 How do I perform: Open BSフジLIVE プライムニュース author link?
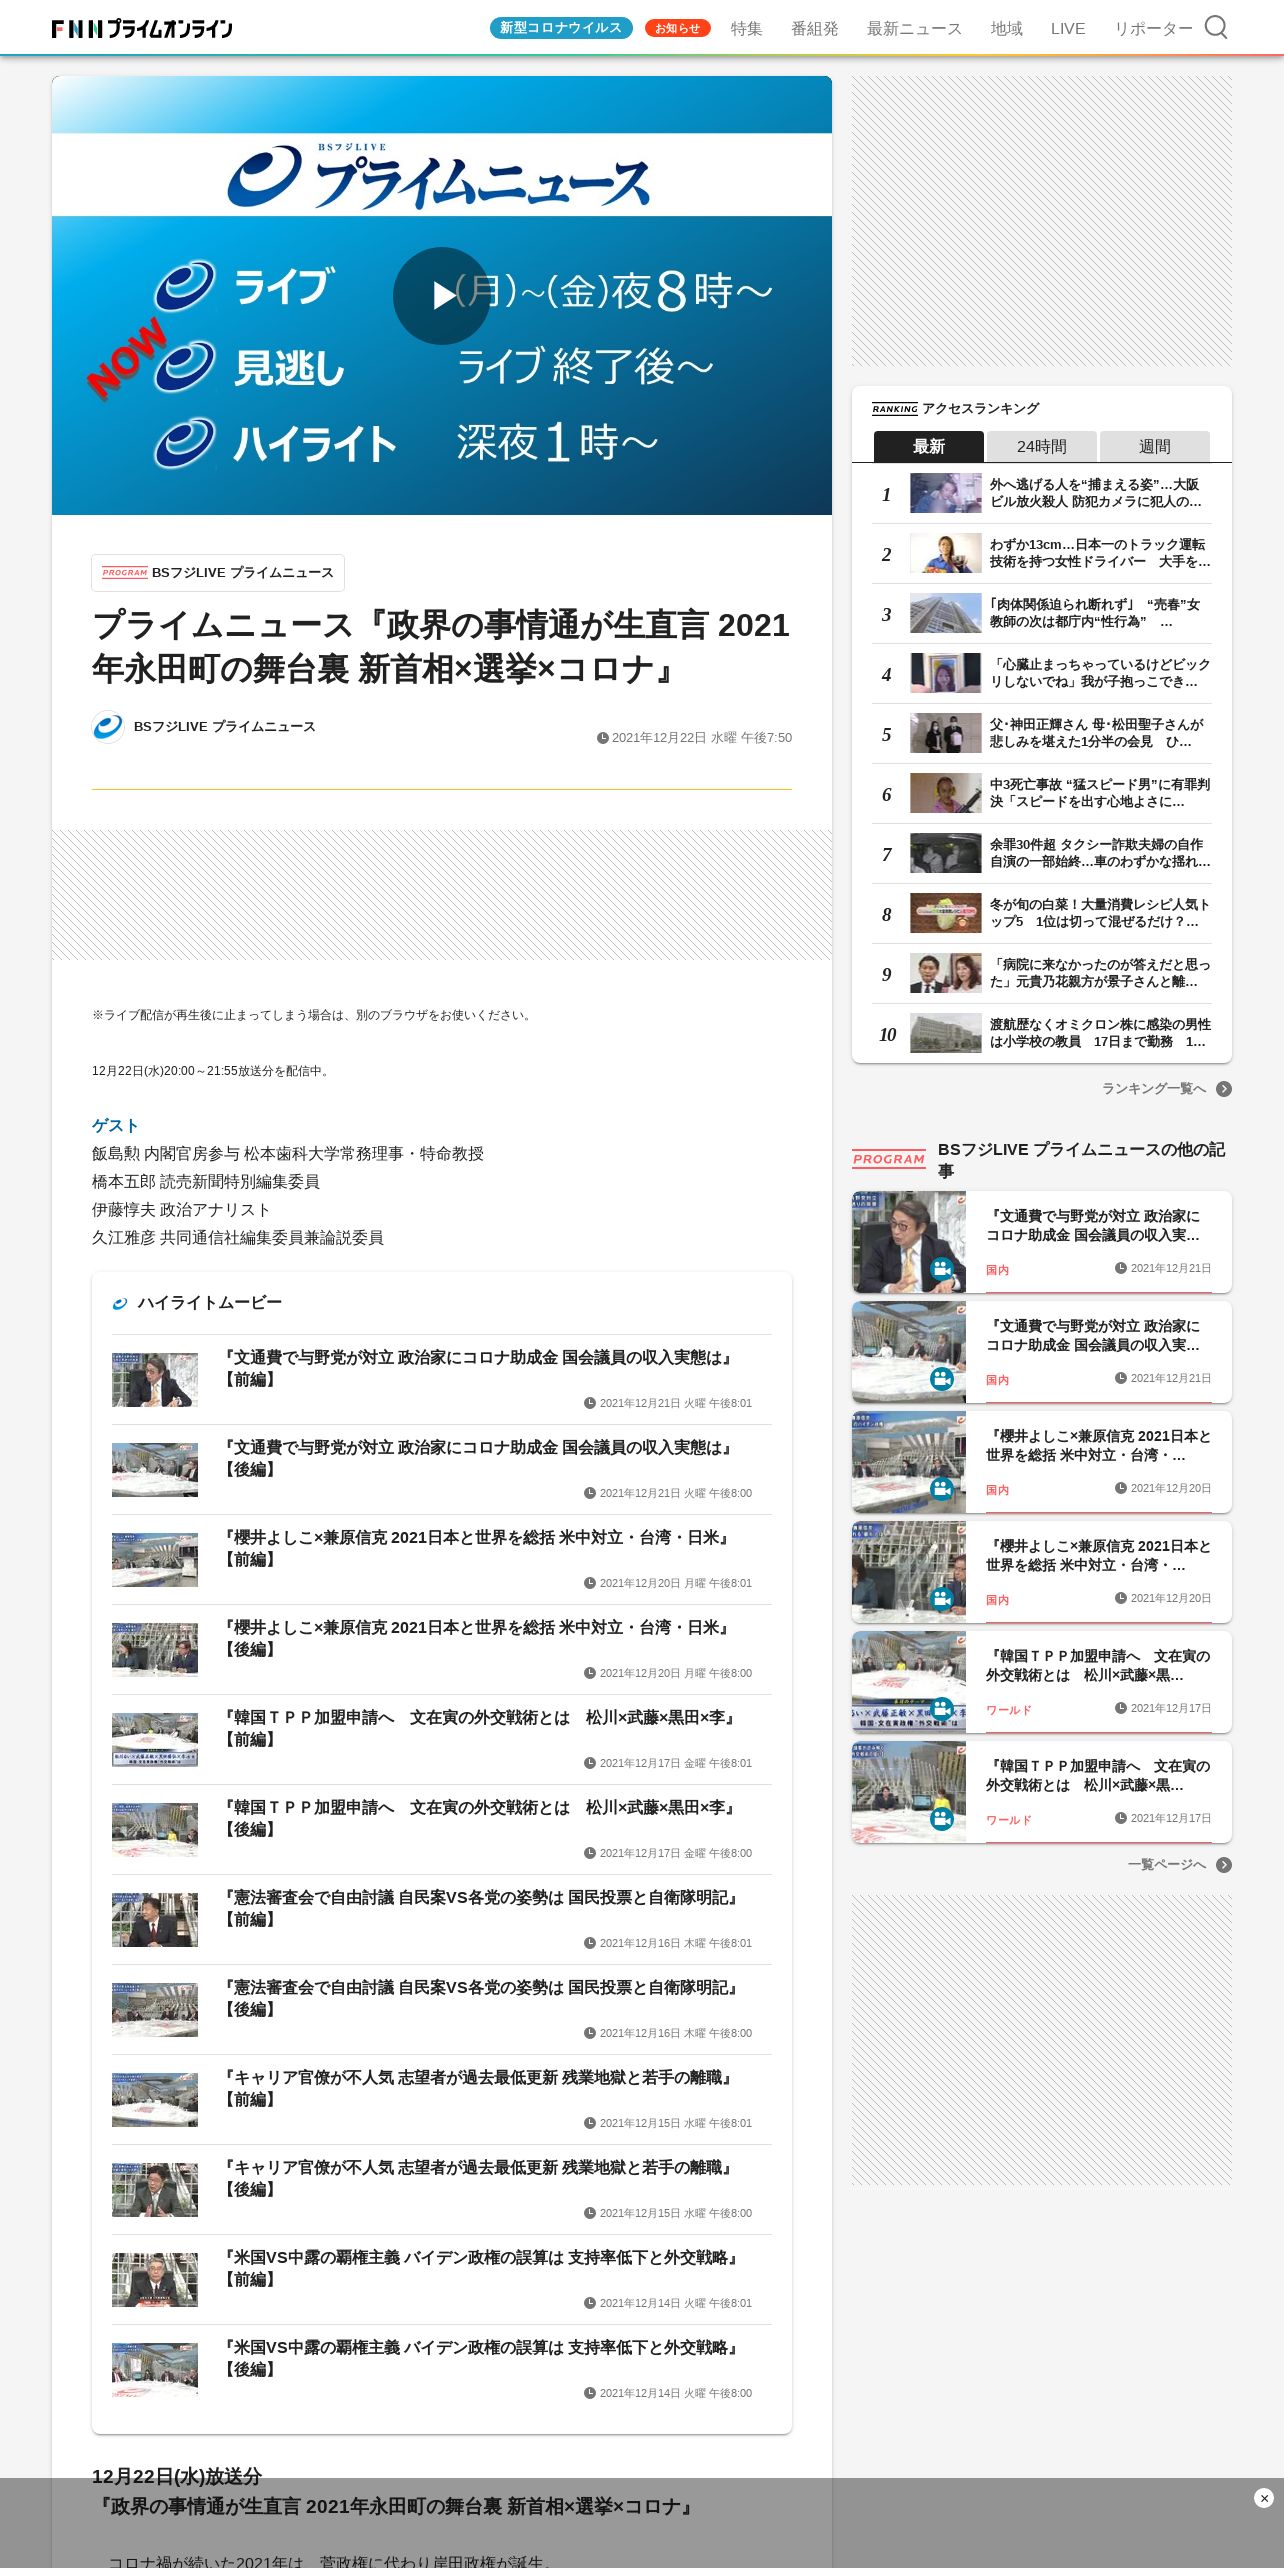(x=224, y=727)
